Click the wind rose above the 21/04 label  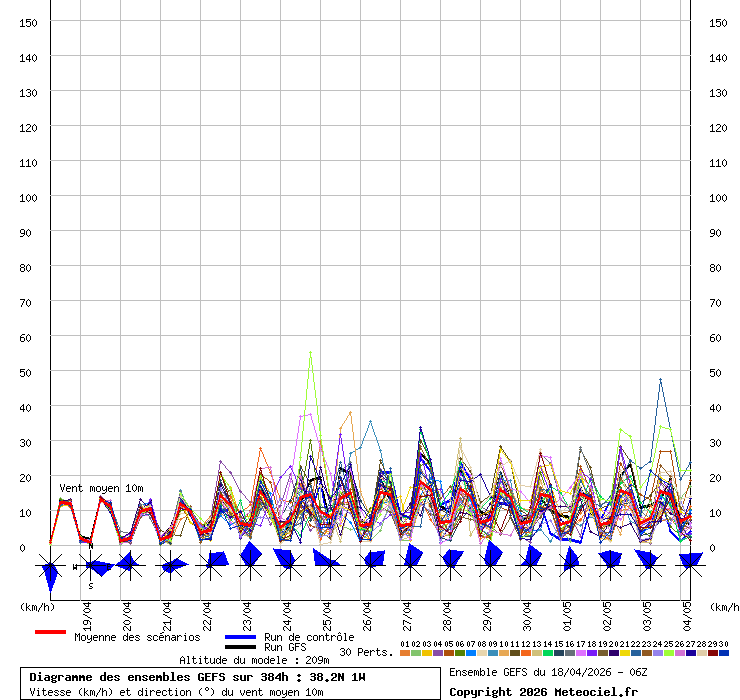click(170, 566)
